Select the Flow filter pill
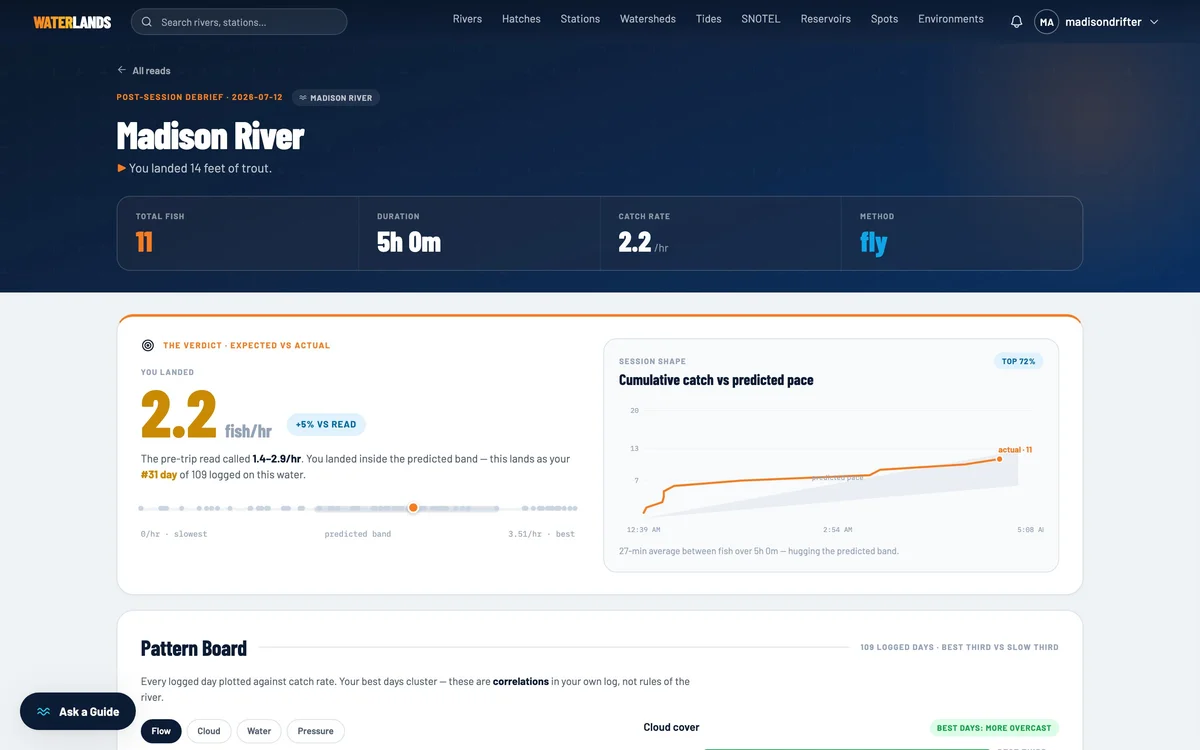This screenshot has width=1200, height=750. 161,731
